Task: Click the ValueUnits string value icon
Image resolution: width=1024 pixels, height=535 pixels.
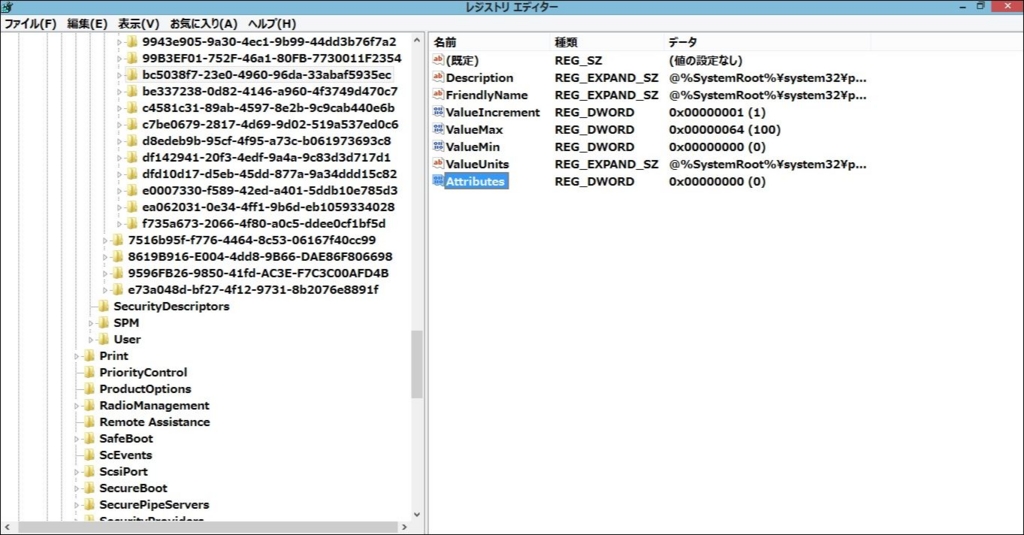Action: [438, 164]
